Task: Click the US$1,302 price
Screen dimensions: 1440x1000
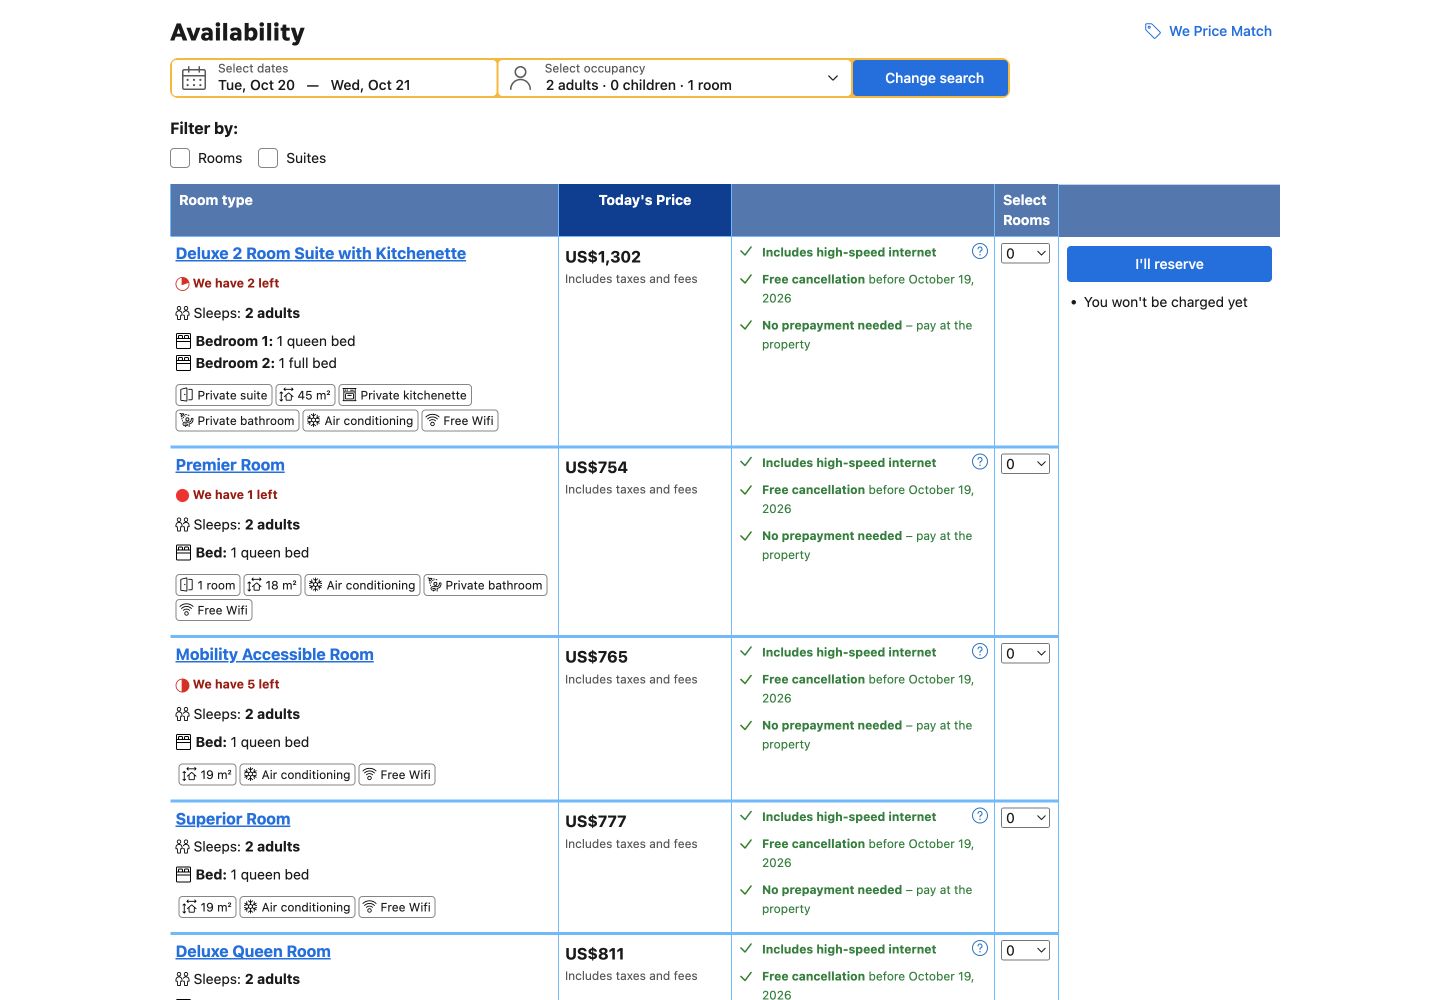Action: click(x=603, y=257)
